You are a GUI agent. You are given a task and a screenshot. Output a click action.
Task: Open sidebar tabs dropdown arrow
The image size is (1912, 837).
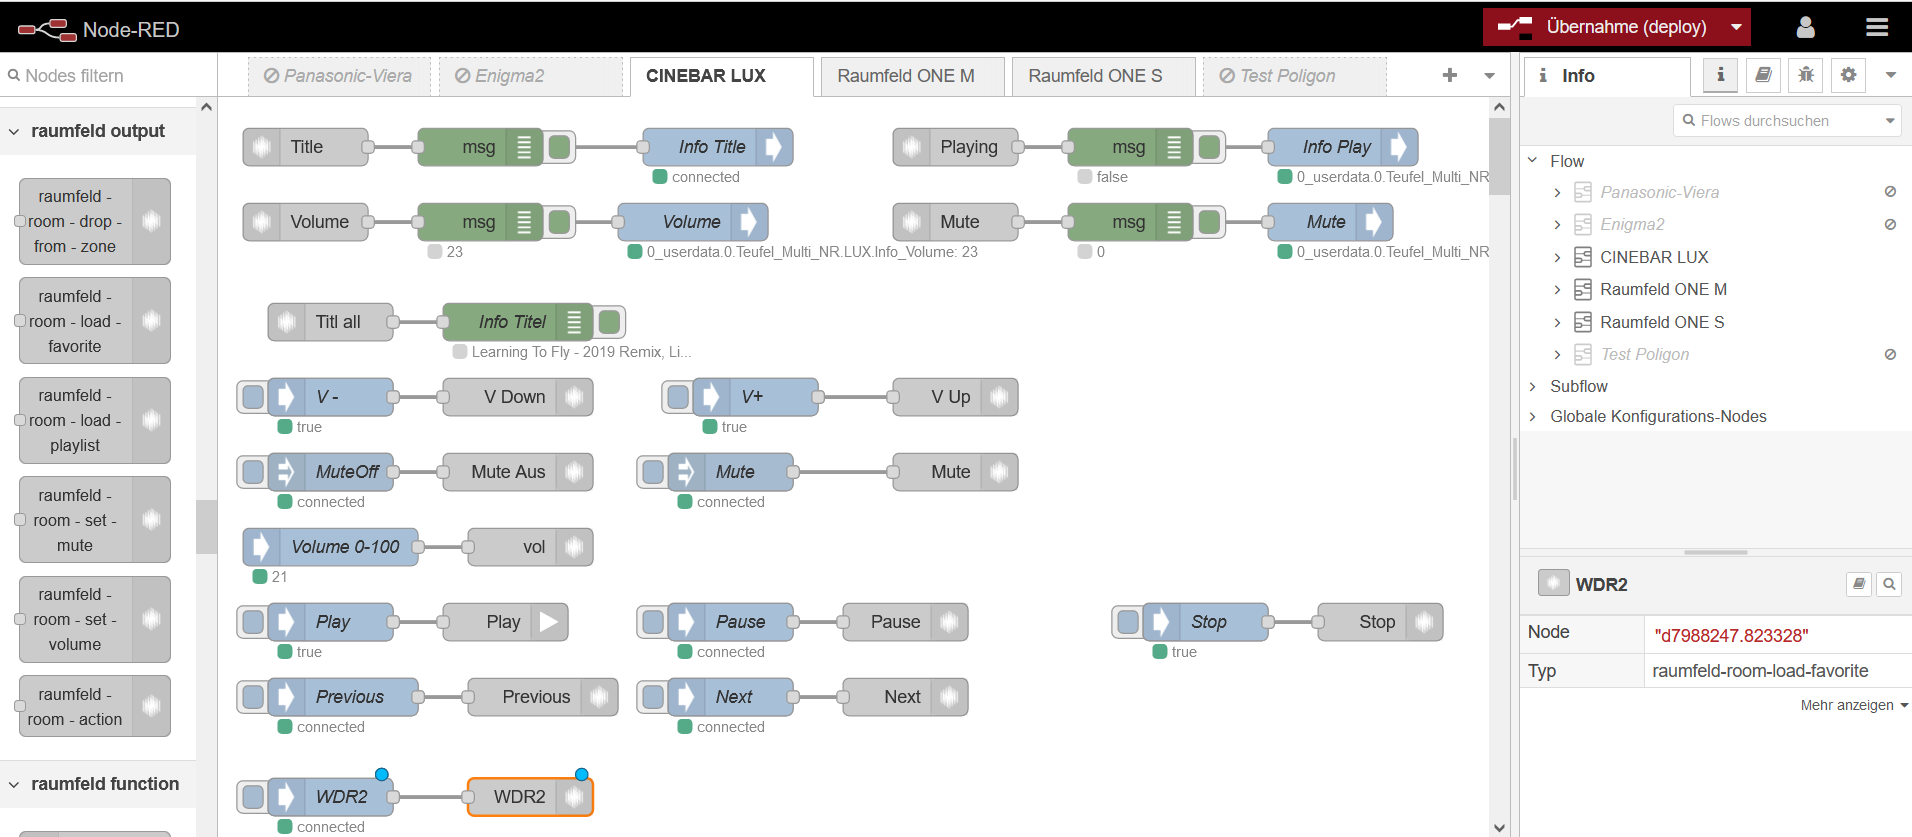1890,75
